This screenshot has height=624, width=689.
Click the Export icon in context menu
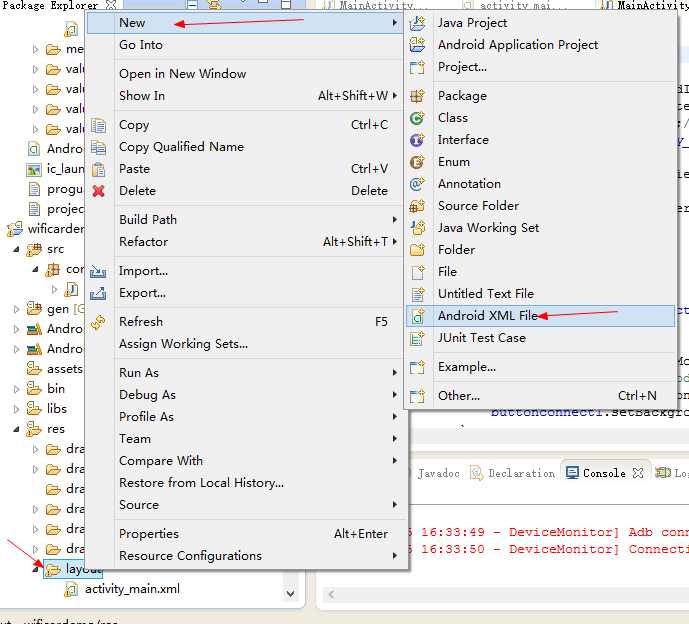point(98,293)
